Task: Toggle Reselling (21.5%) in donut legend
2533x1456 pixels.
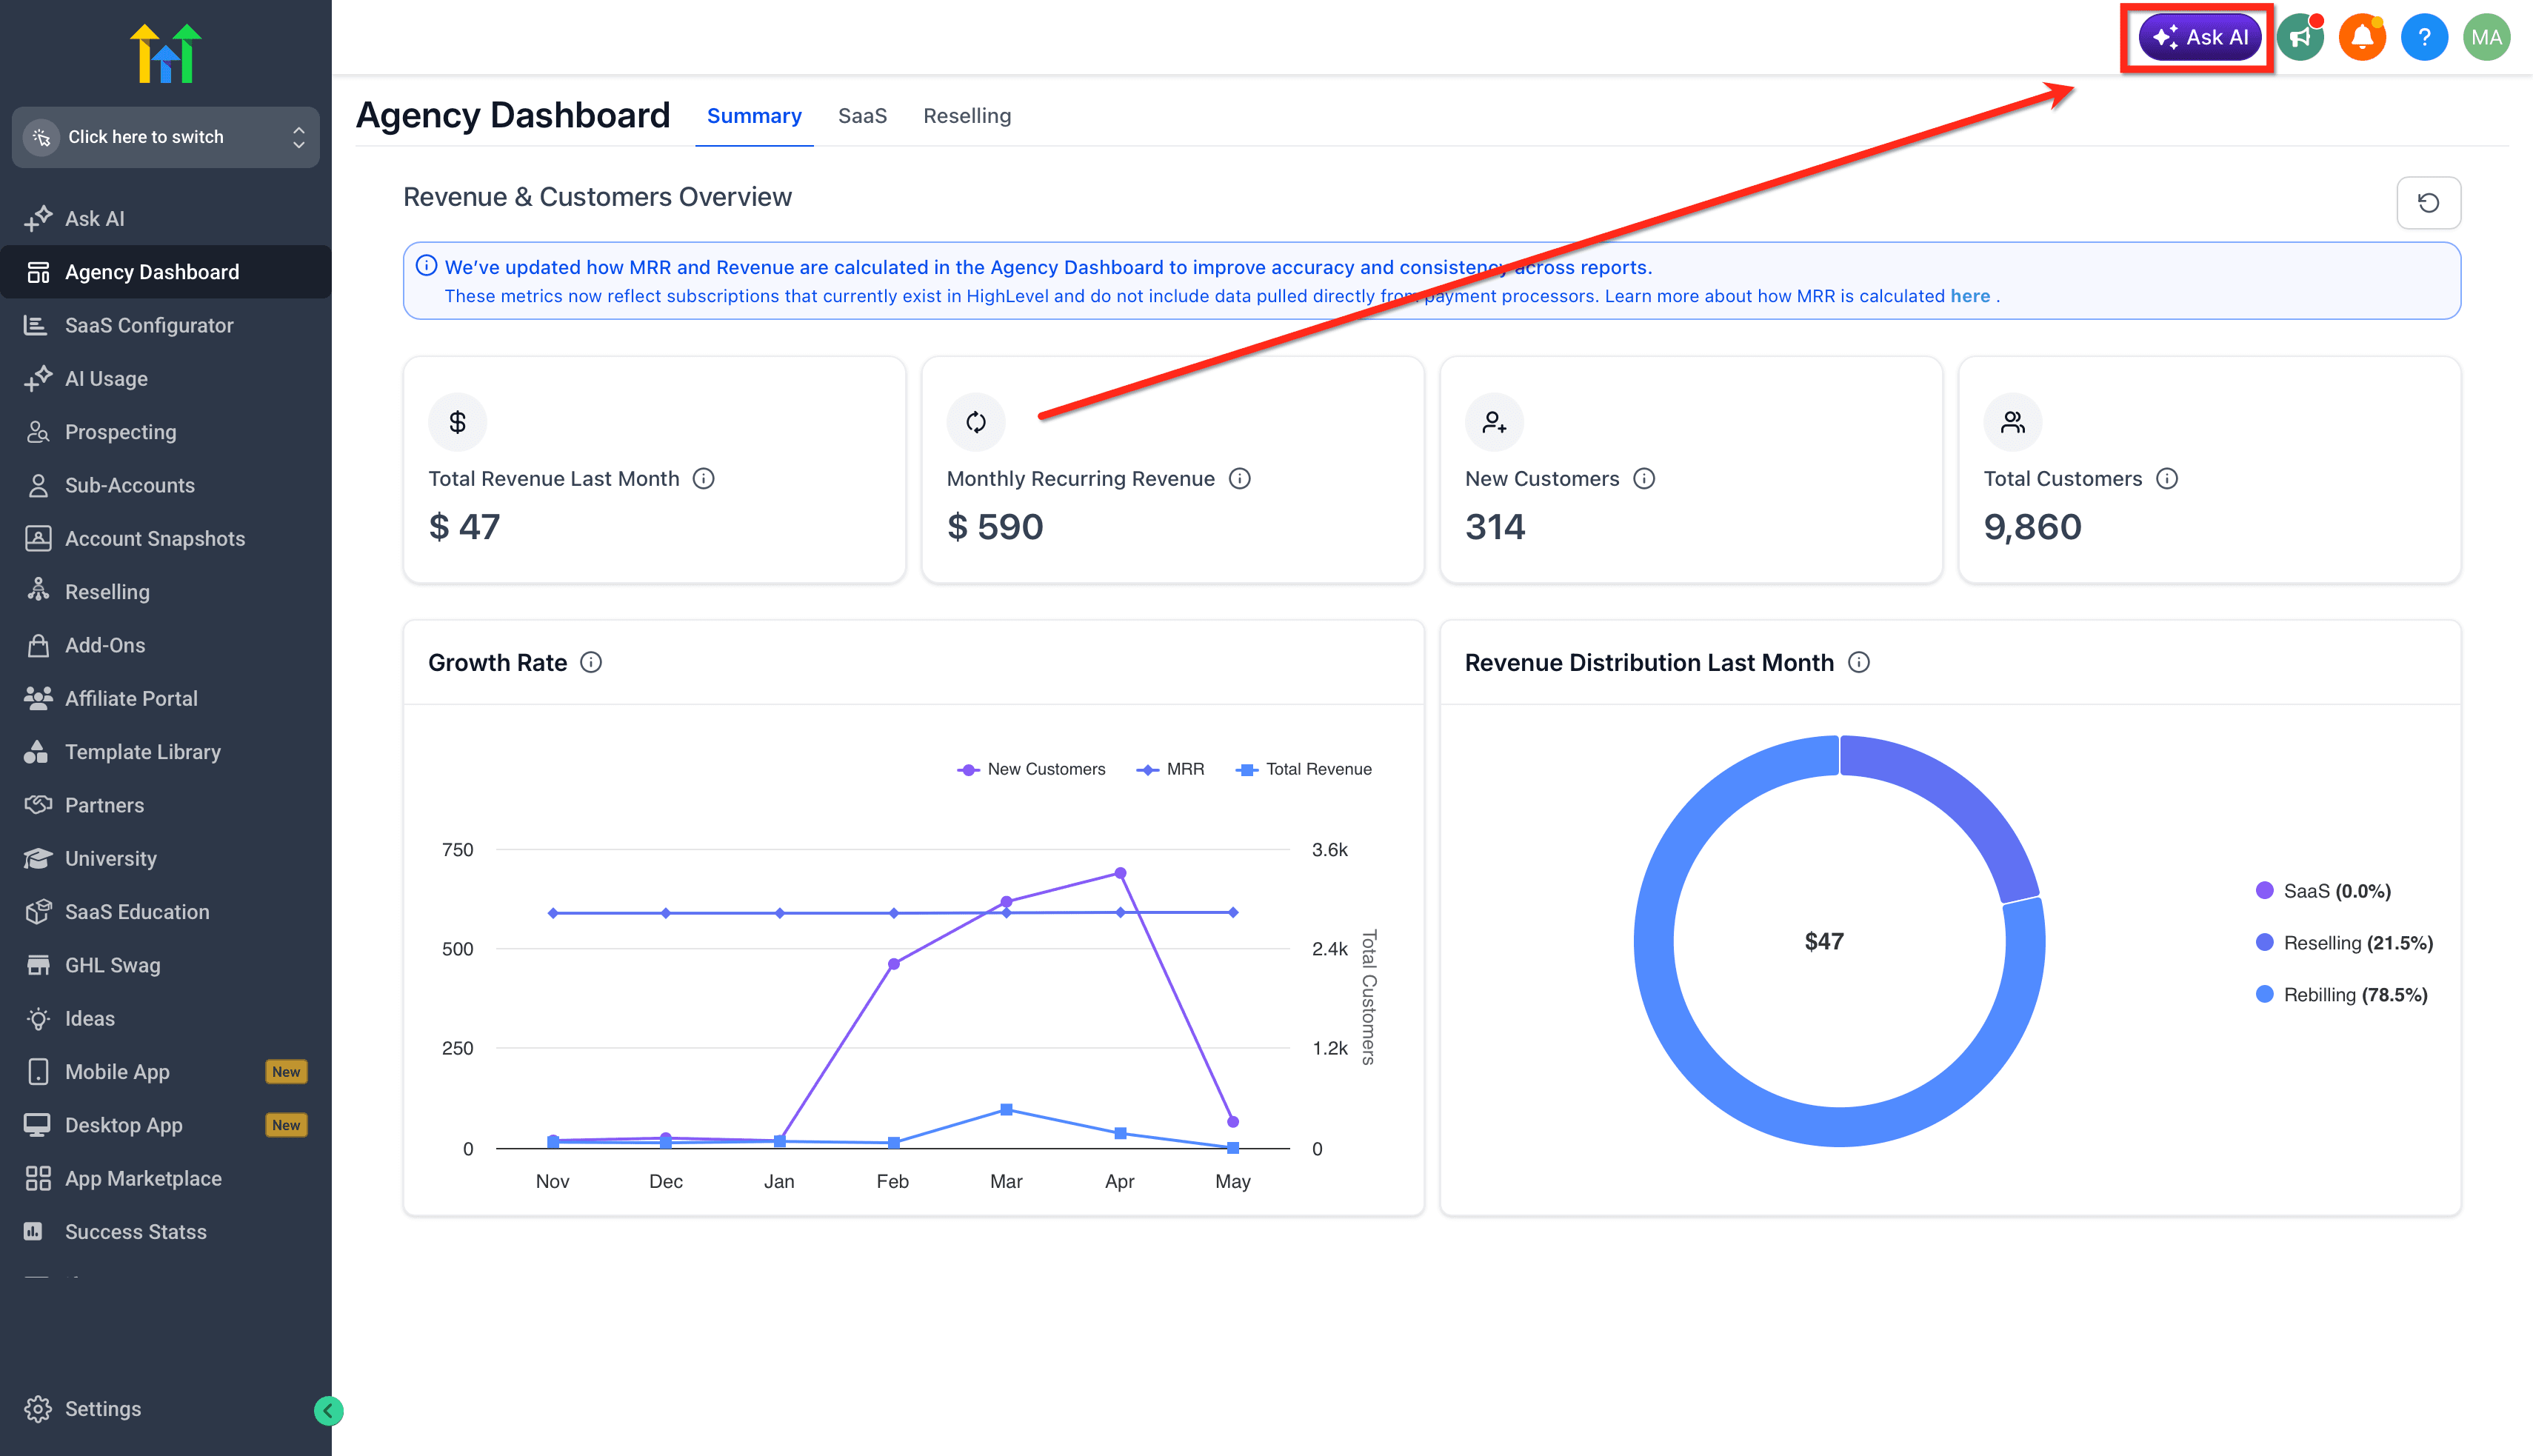Action: click(x=2345, y=943)
